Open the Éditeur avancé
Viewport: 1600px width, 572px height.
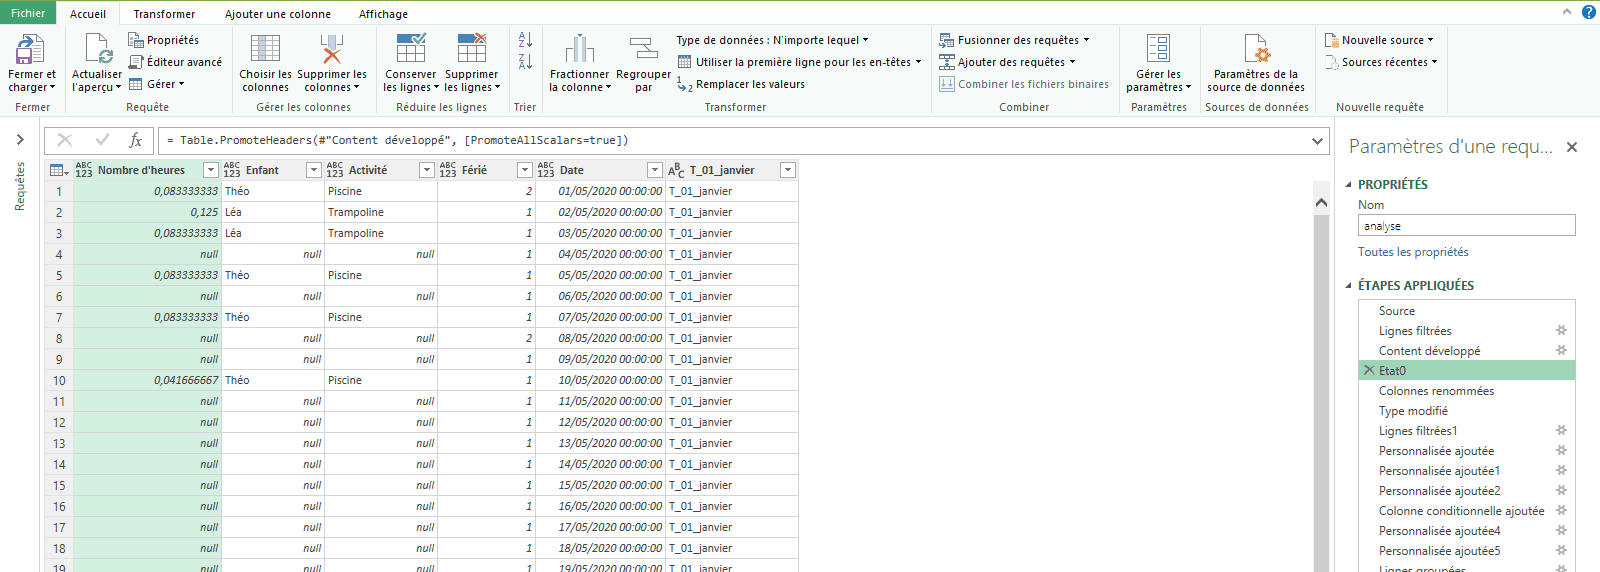tap(175, 62)
